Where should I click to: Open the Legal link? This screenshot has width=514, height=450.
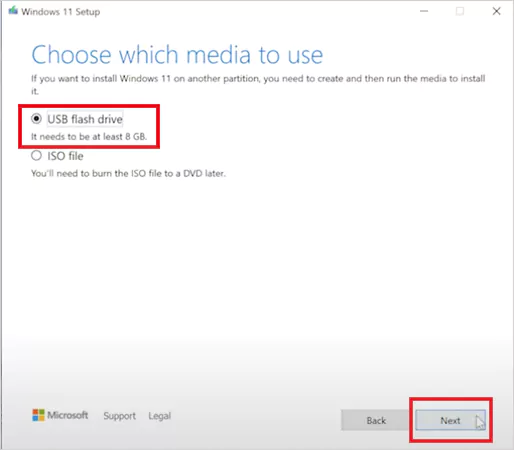pos(160,416)
